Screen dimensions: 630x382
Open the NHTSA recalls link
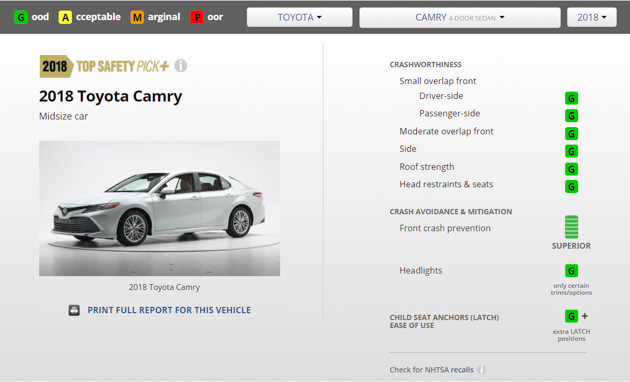[x=462, y=370]
